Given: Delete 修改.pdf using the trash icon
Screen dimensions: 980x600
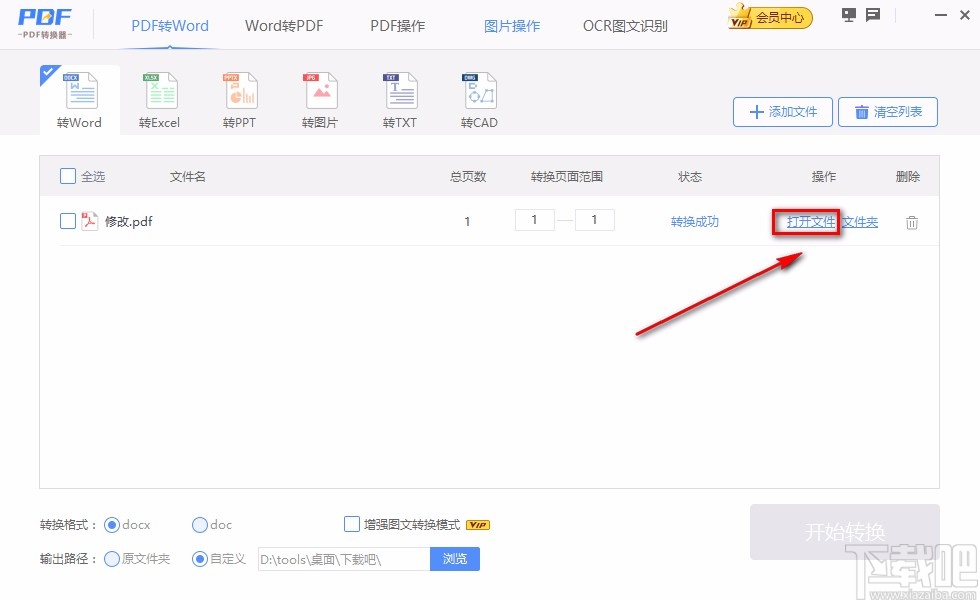Looking at the screenshot, I should [x=911, y=222].
